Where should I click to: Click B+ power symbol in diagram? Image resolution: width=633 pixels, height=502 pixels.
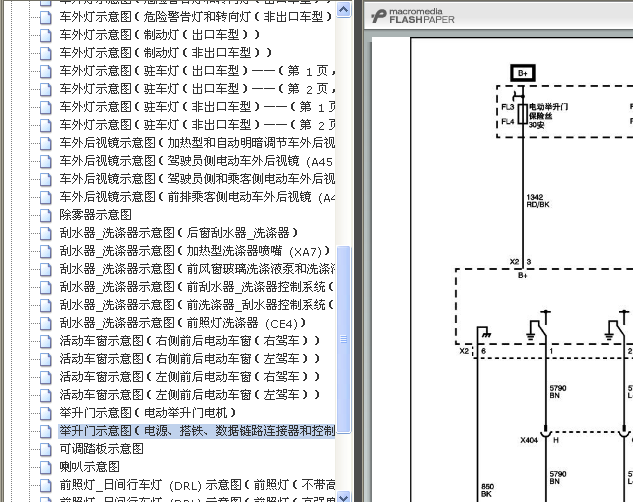coord(523,73)
